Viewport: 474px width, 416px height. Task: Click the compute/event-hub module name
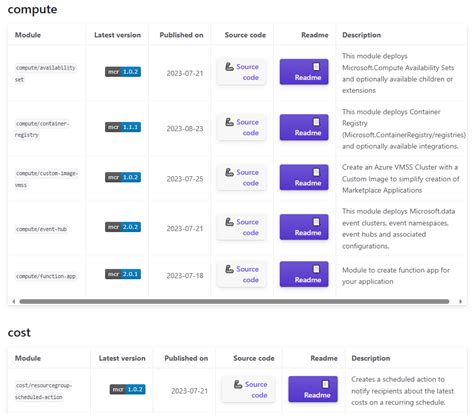[x=41, y=229]
